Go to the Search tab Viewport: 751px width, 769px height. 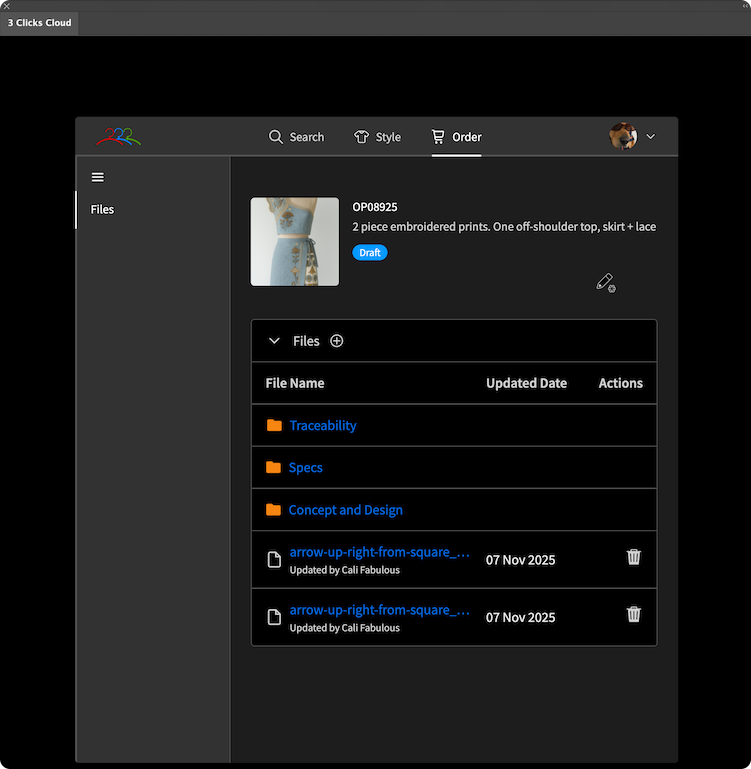coord(296,137)
